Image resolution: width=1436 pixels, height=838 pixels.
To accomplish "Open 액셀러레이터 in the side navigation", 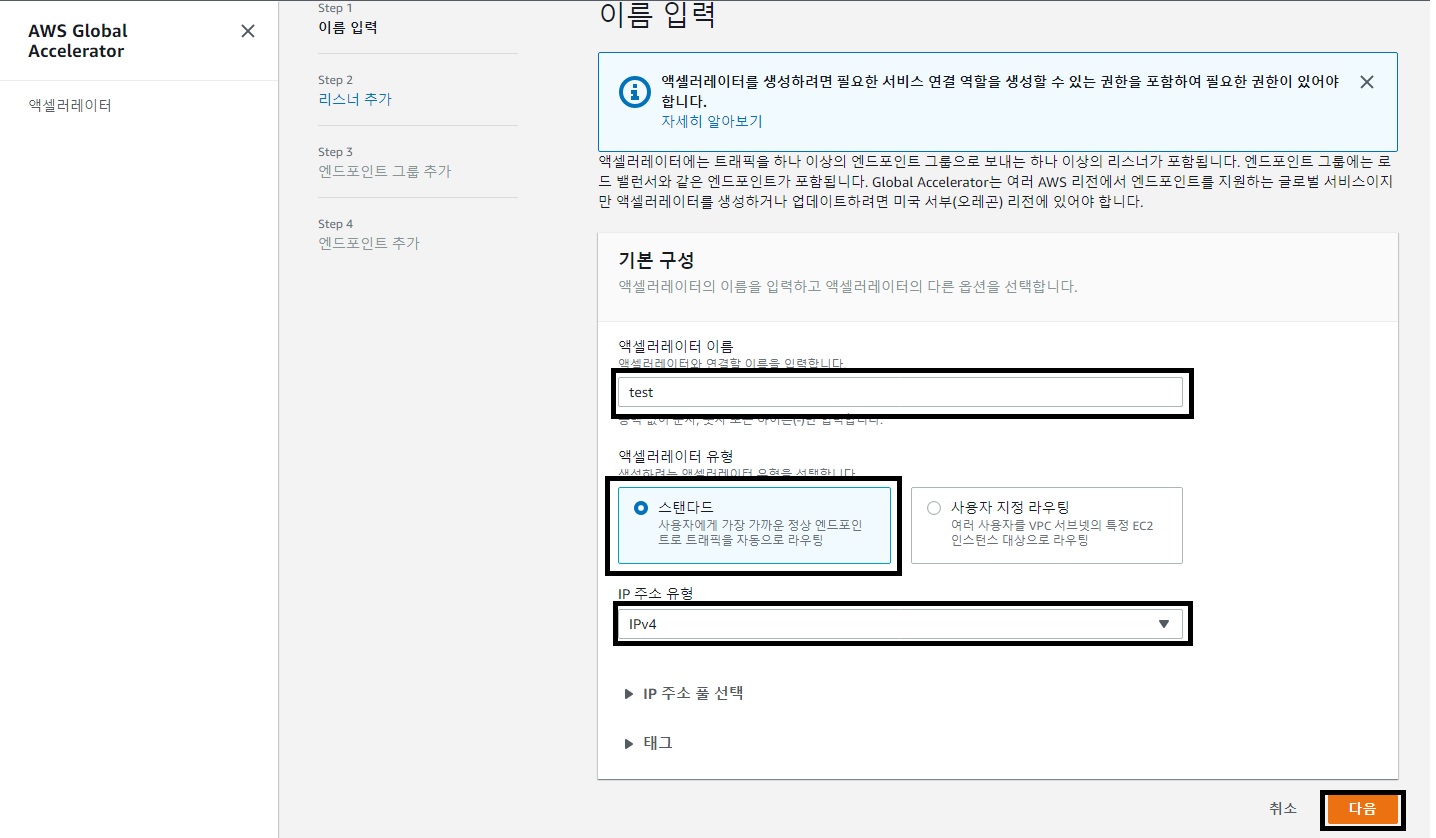I will [70, 104].
